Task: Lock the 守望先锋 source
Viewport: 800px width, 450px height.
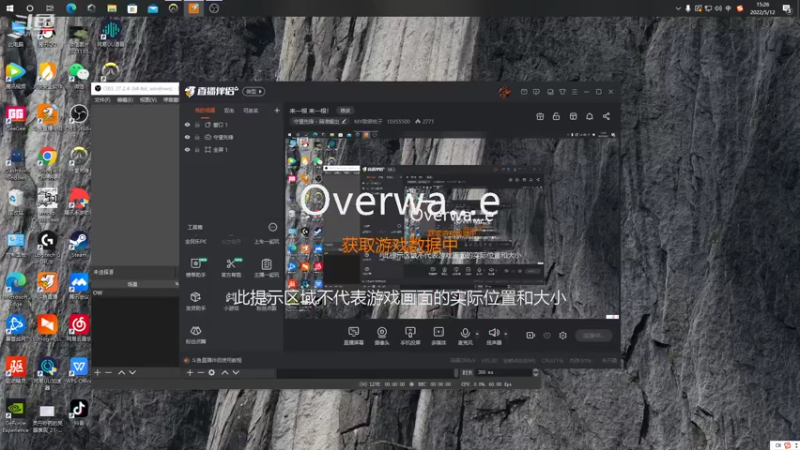Action: click(197, 137)
